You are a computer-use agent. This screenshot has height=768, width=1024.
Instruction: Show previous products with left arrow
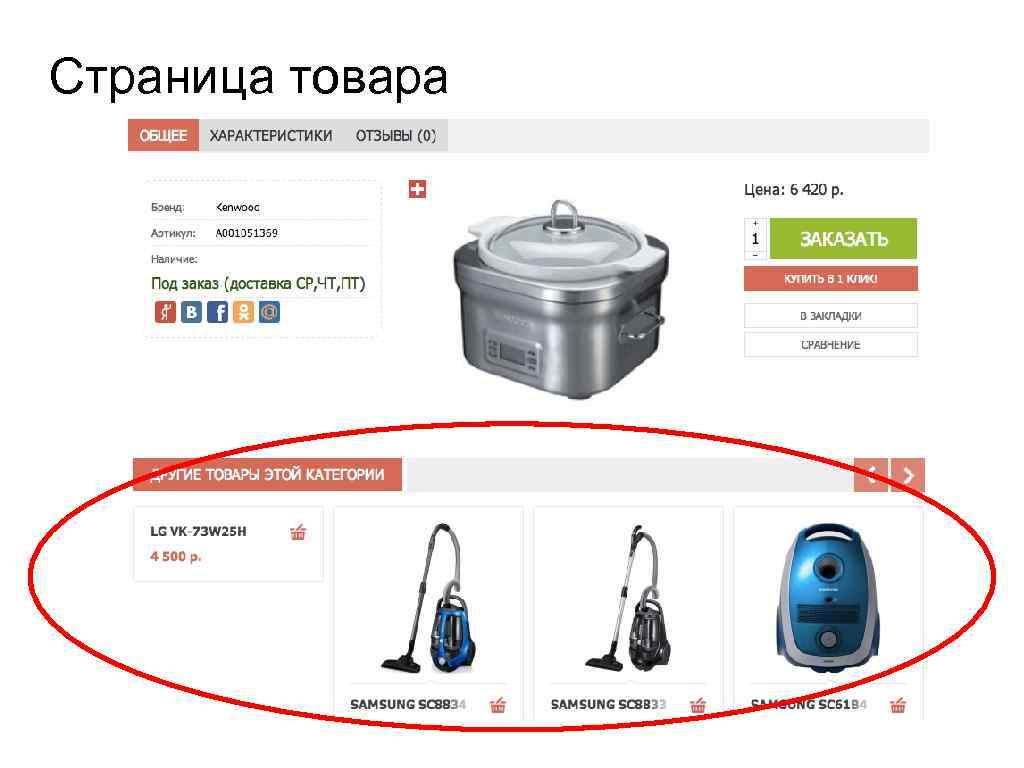pos(871,475)
